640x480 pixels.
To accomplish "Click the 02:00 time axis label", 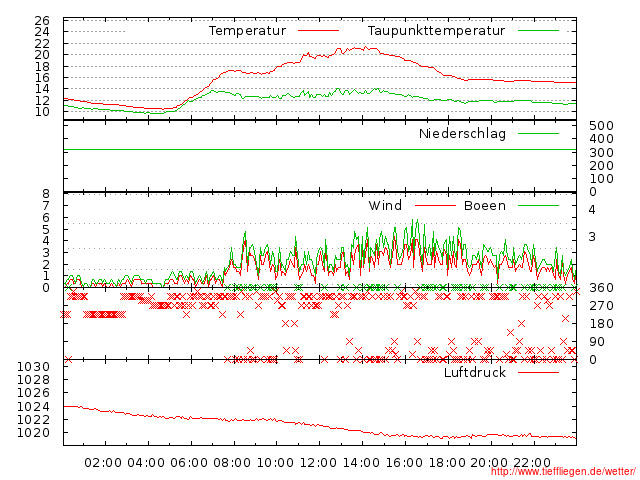I will (x=103, y=463).
